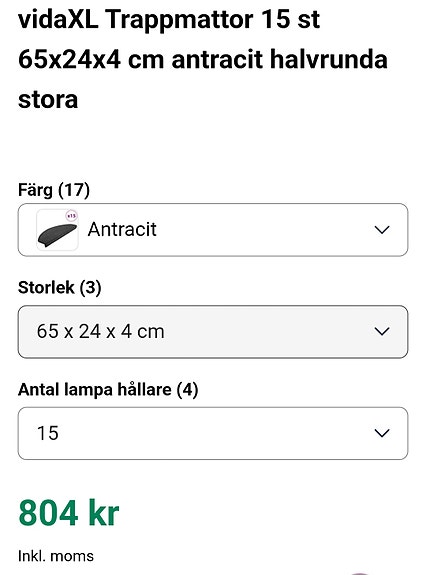Click the 65 x 24 x 4 cm value
The height and width of the screenshot is (575, 426).
(x=100, y=332)
